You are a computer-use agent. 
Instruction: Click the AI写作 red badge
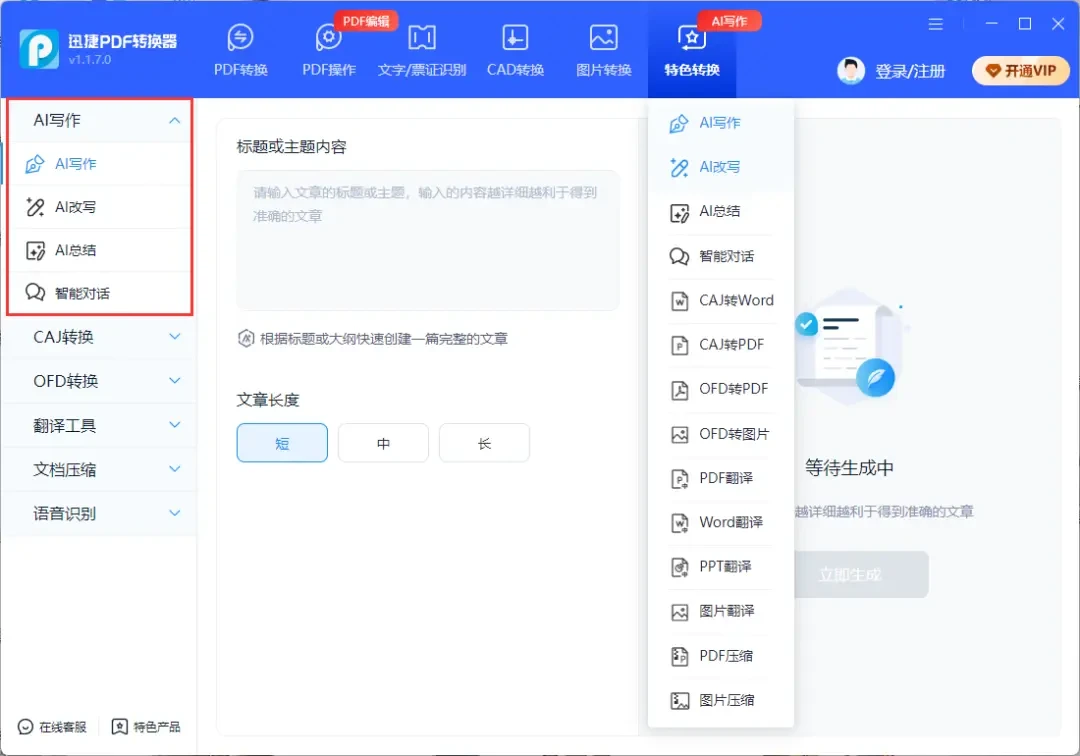tap(729, 21)
